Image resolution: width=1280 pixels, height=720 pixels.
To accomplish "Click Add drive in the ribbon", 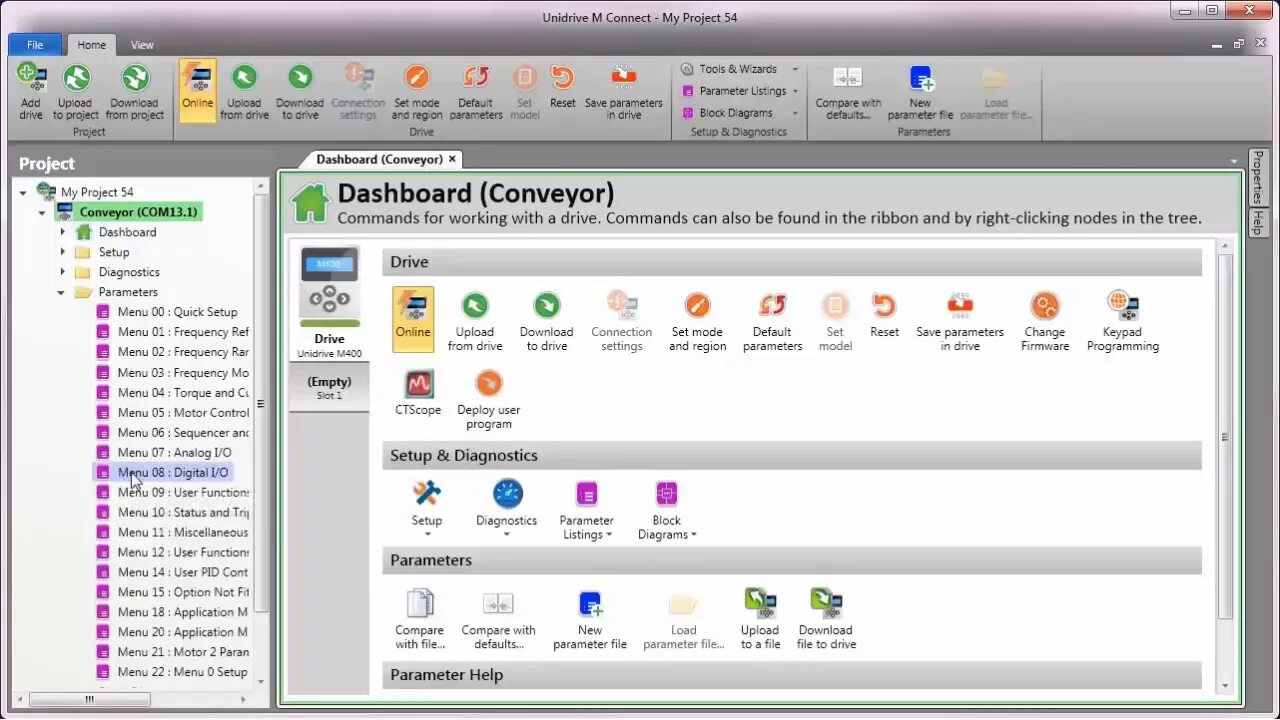I will [31, 92].
